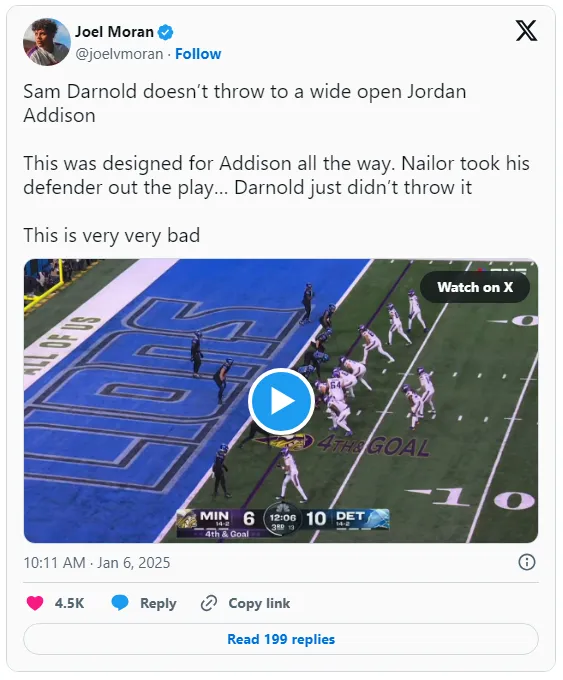This screenshot has width=563, height=680.
Task: Follow @joelvmoran
Action: pyautogui.click(x=198, y=54)
